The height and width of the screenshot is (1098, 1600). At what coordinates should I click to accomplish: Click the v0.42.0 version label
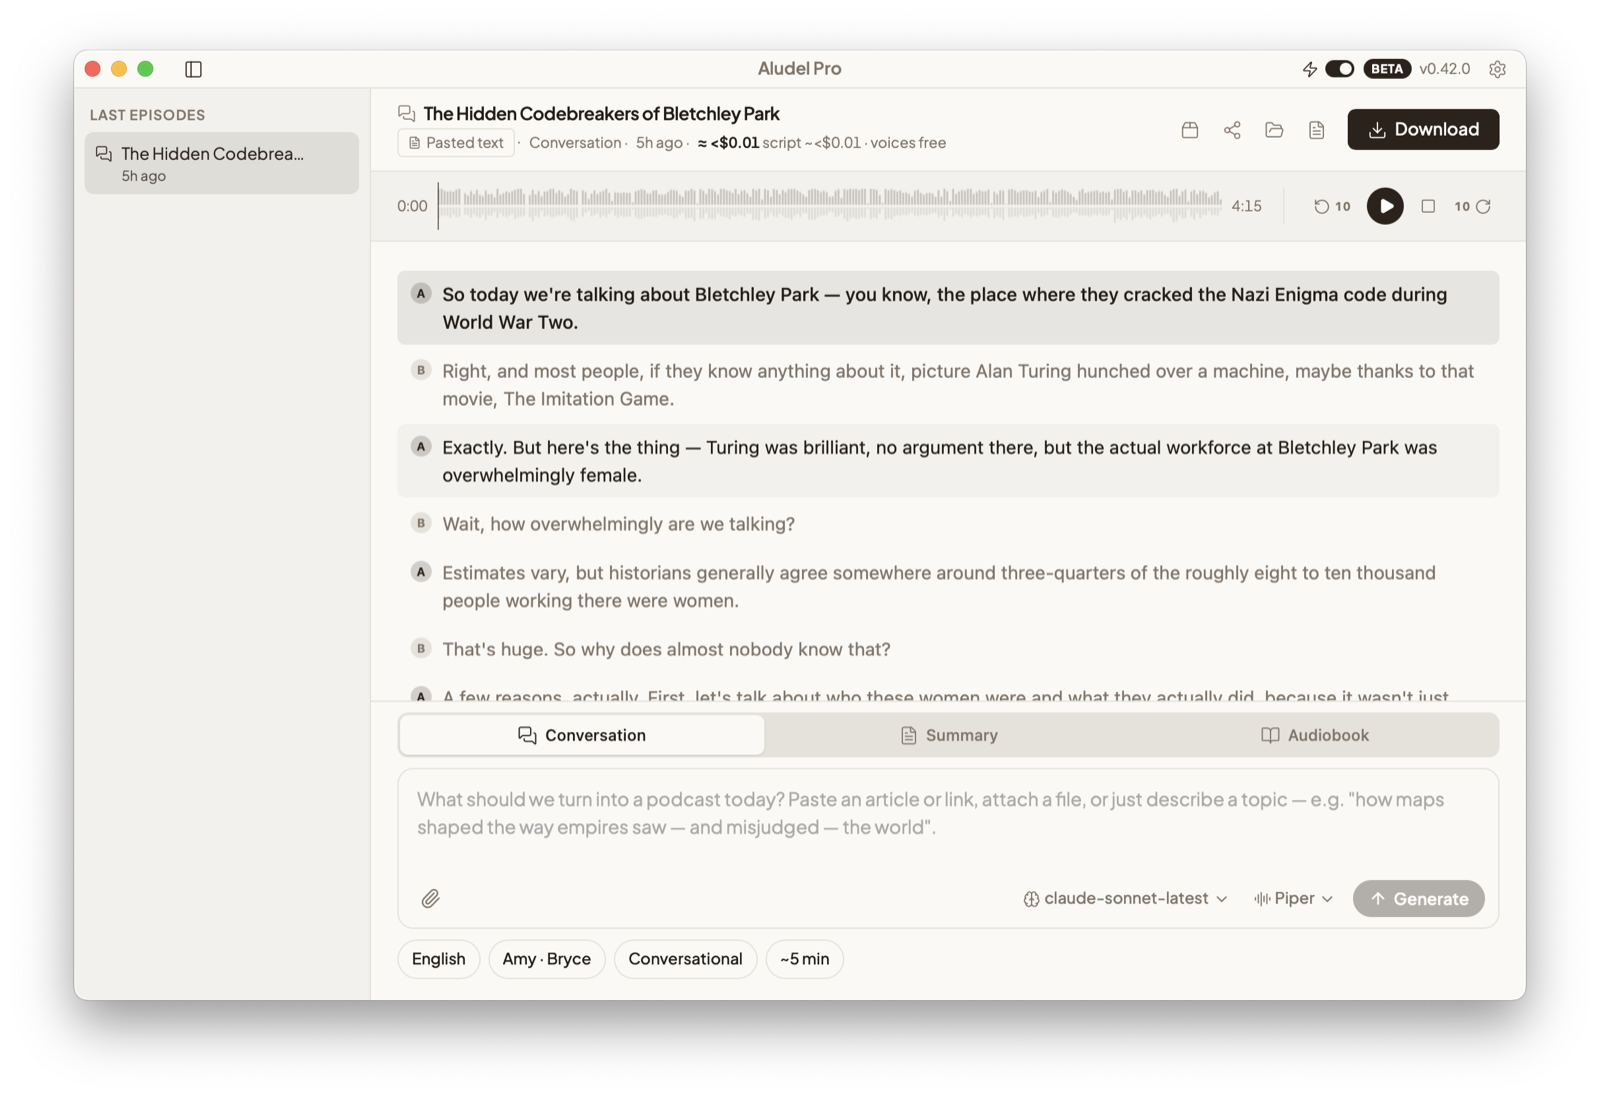[1445, 69]
